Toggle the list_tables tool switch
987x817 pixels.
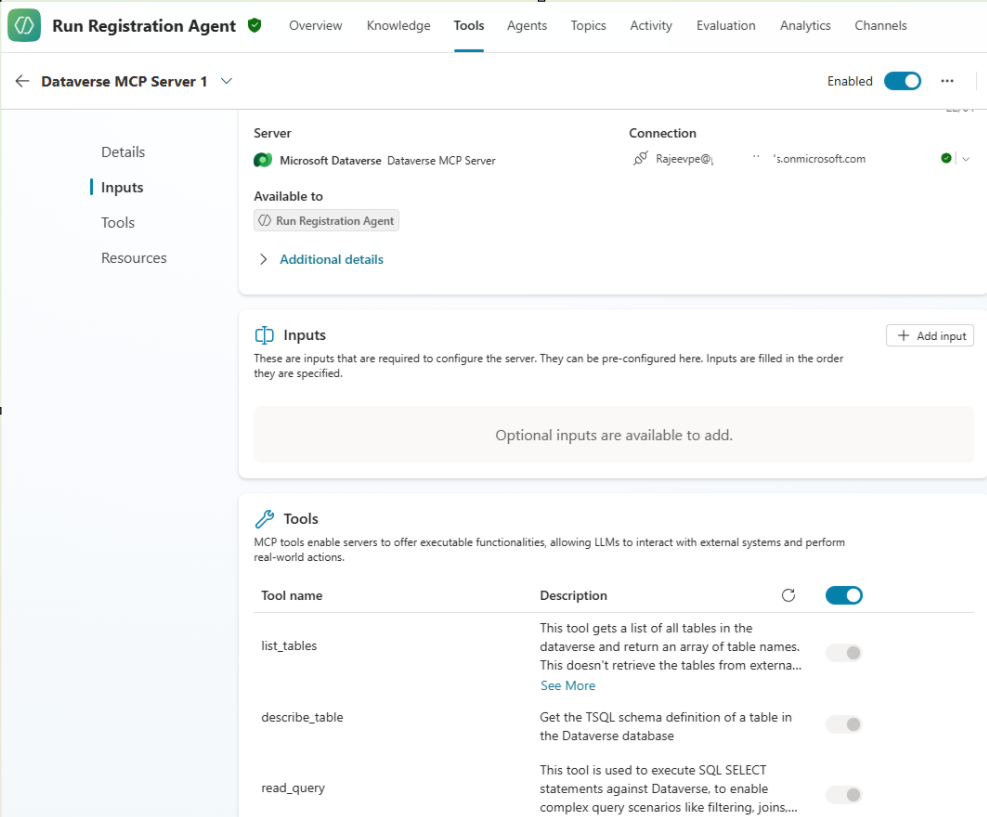pyautogui.click(x=843, y=653)
